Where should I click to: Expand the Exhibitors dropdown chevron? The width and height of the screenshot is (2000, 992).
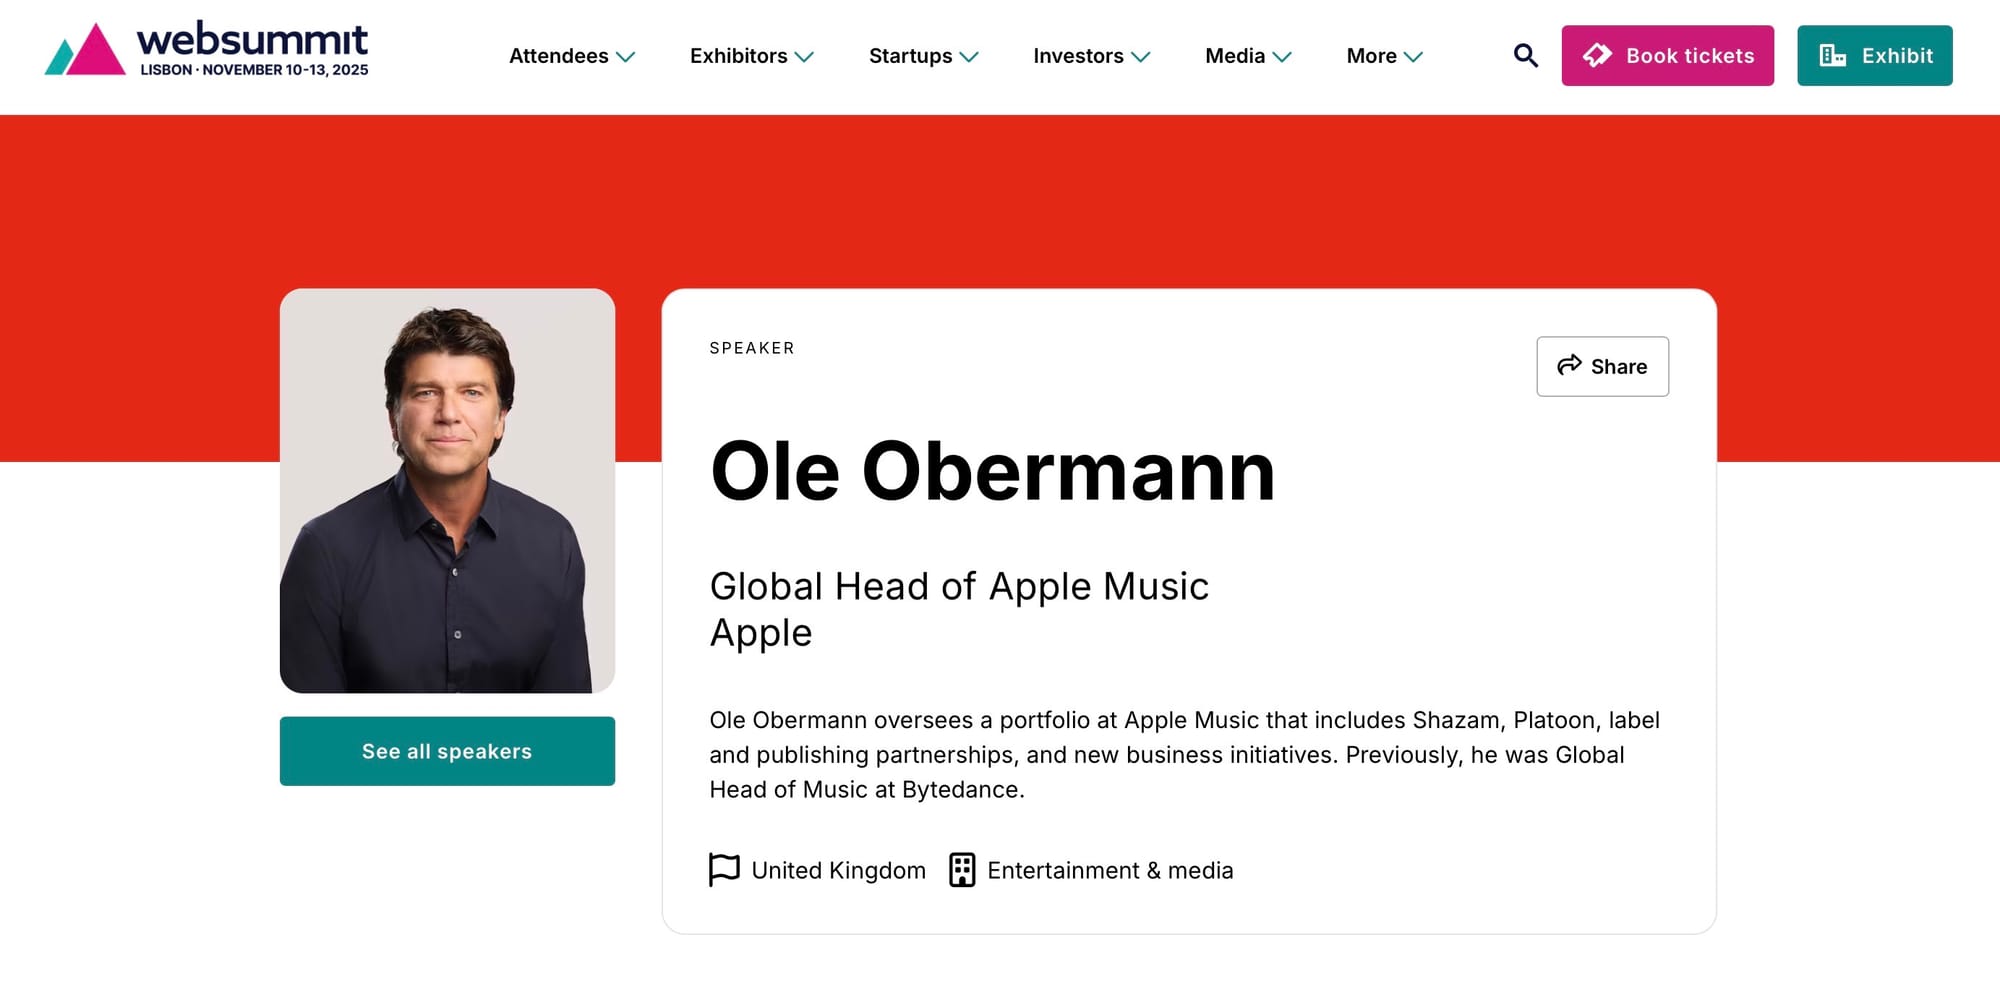804,57
